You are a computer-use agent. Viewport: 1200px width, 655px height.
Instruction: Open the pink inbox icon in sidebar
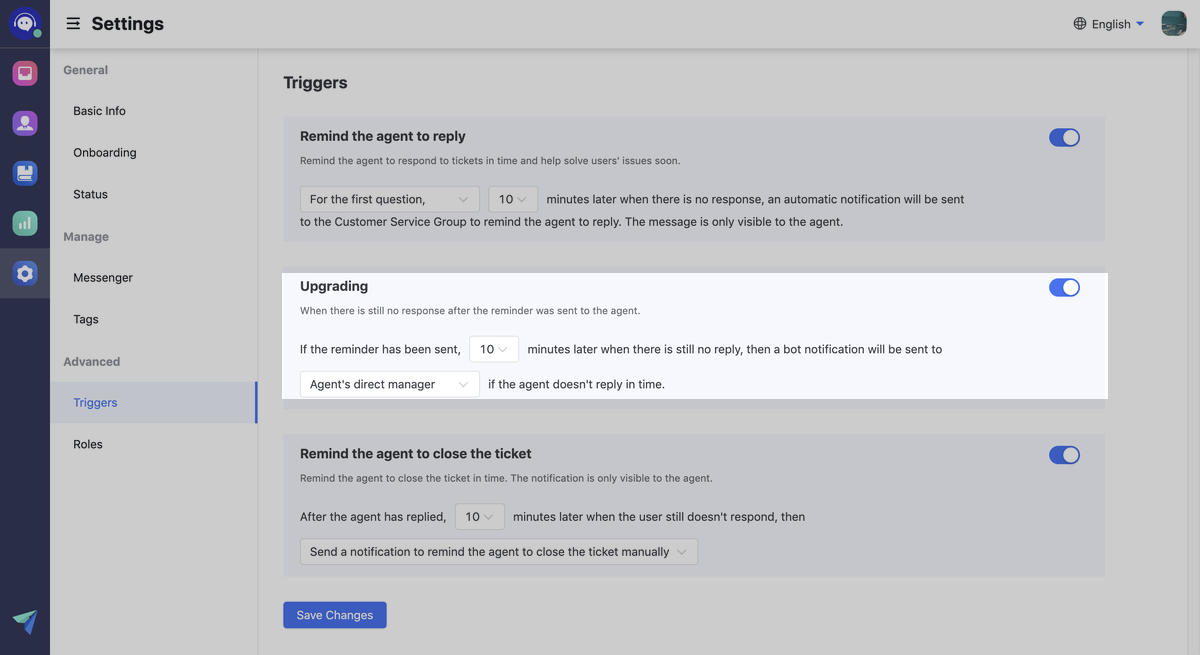click(25, 73)
